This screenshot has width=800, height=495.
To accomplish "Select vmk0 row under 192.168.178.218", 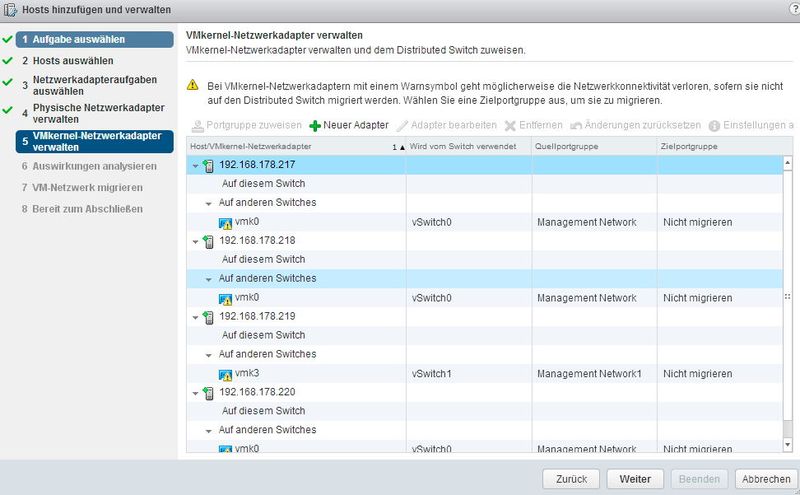I will tap(485, 298).
